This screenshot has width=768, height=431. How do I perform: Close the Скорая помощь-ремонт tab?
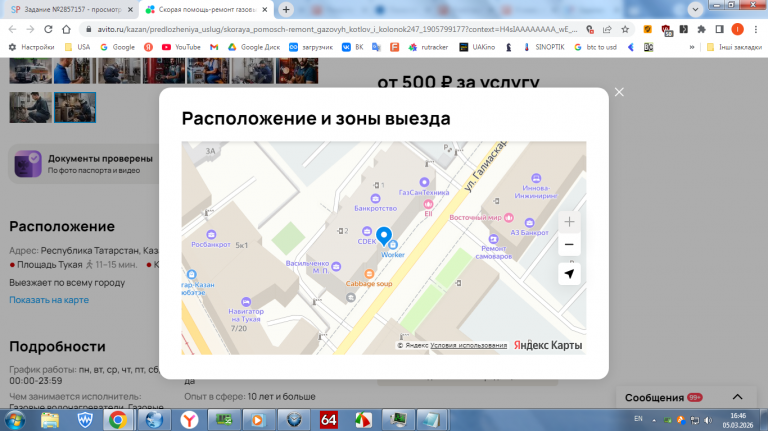tap(265, 9)
